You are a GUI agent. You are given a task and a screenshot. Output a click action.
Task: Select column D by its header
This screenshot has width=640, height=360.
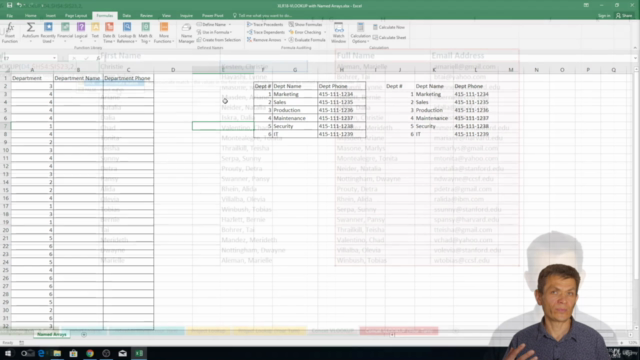pos(173,70)
